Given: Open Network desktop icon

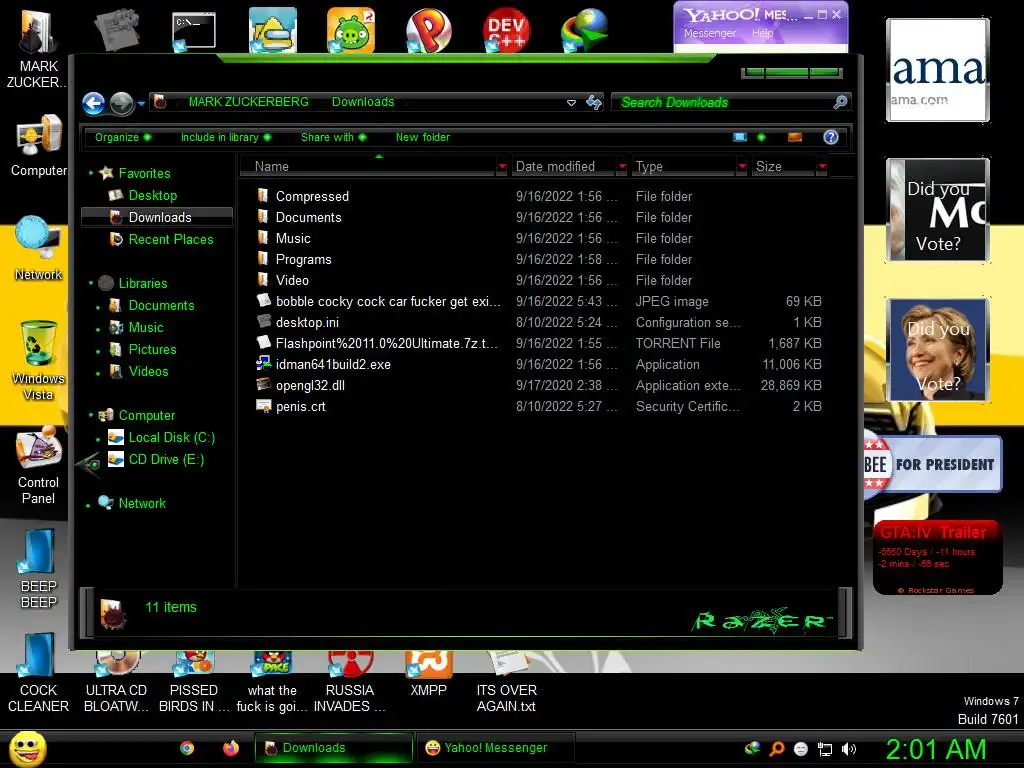Looking at the screenshot, I should 38,248.
